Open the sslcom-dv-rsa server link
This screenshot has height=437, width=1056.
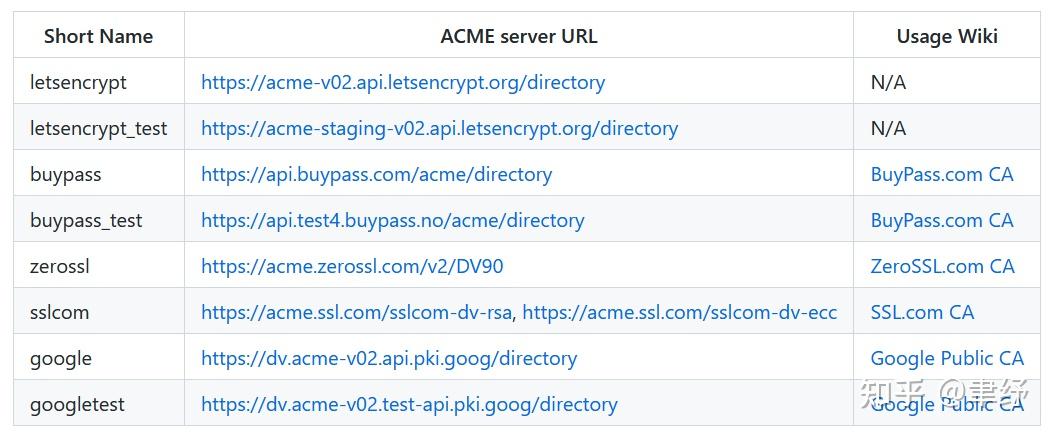(356, 312)
